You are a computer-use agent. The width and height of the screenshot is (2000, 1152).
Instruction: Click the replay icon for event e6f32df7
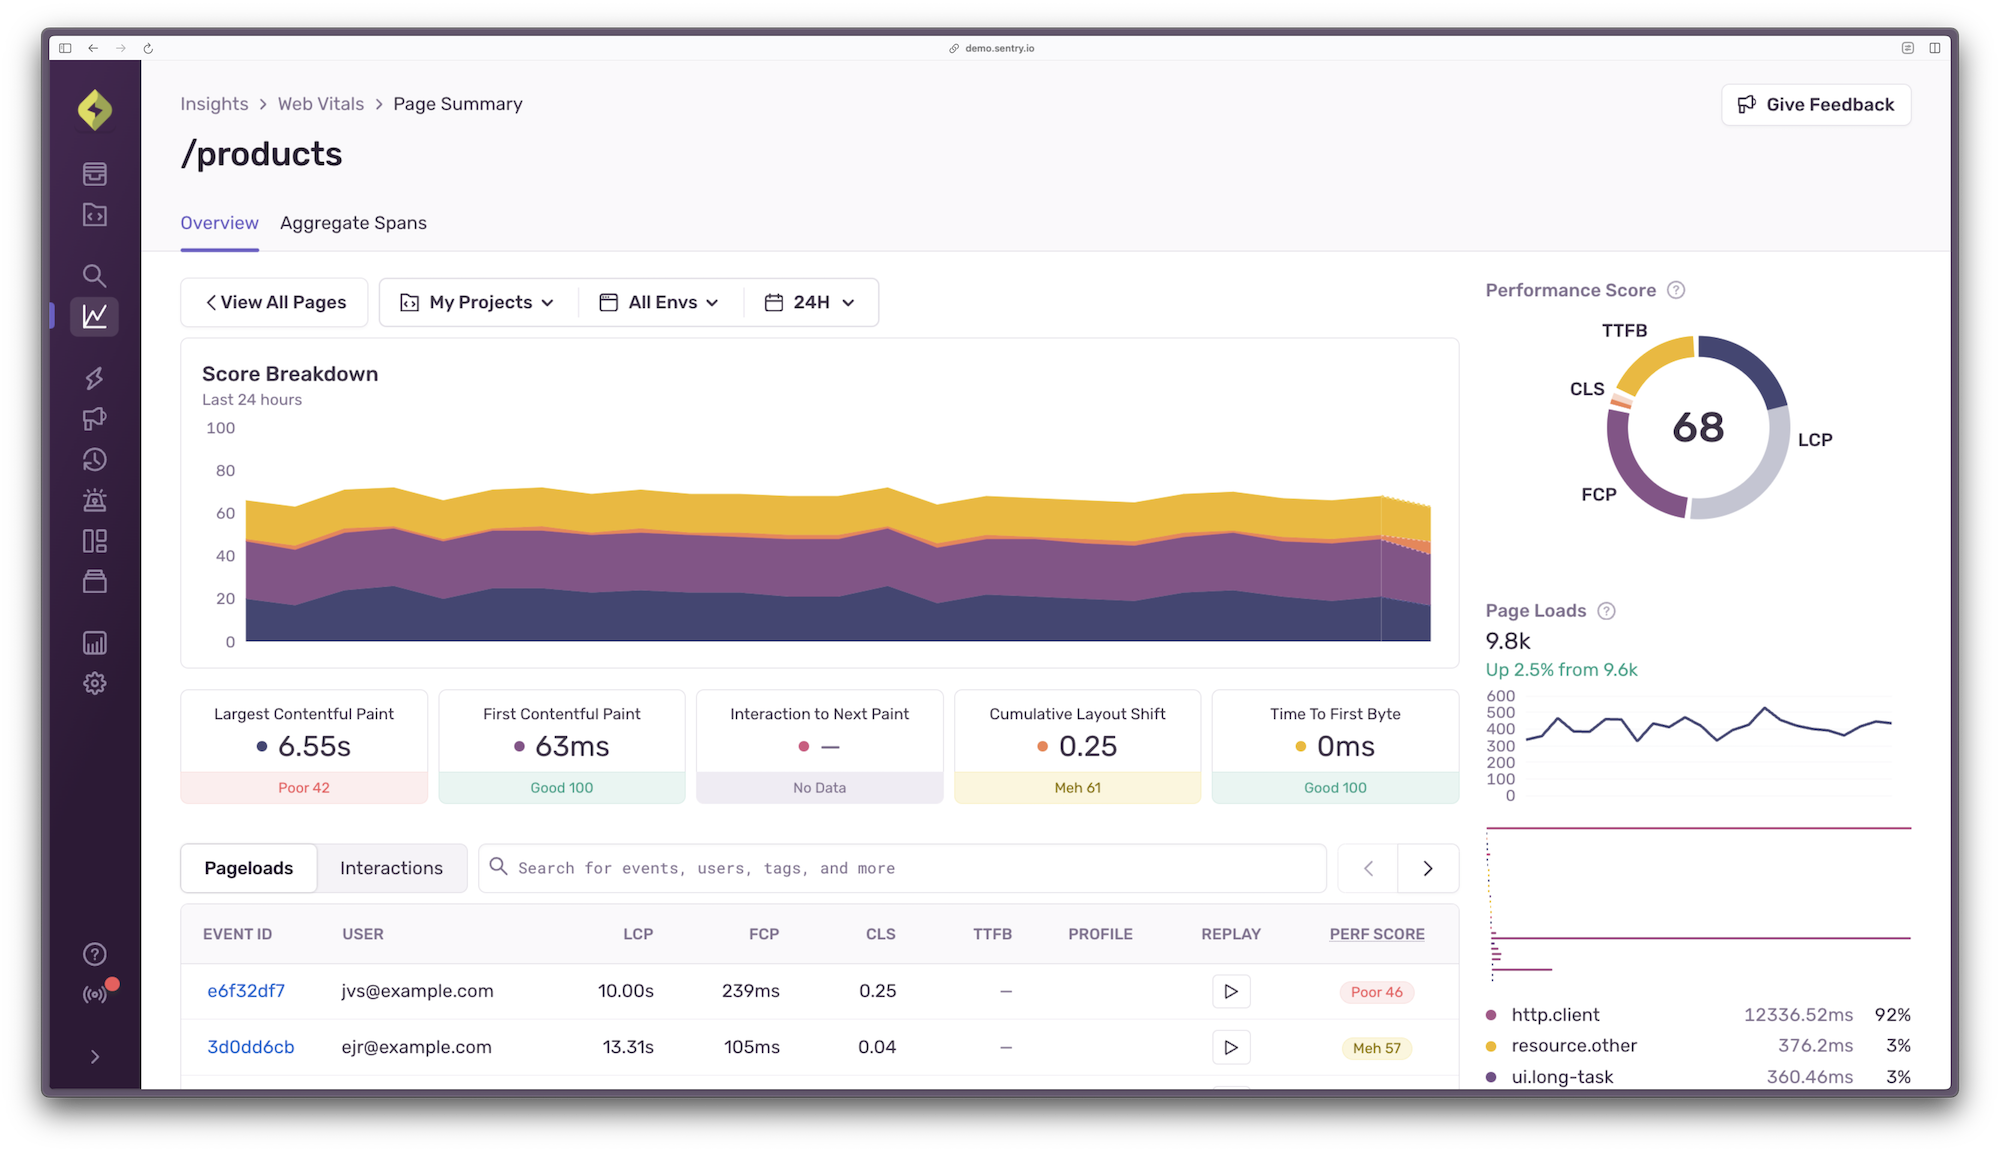[x=1231, y=991]
